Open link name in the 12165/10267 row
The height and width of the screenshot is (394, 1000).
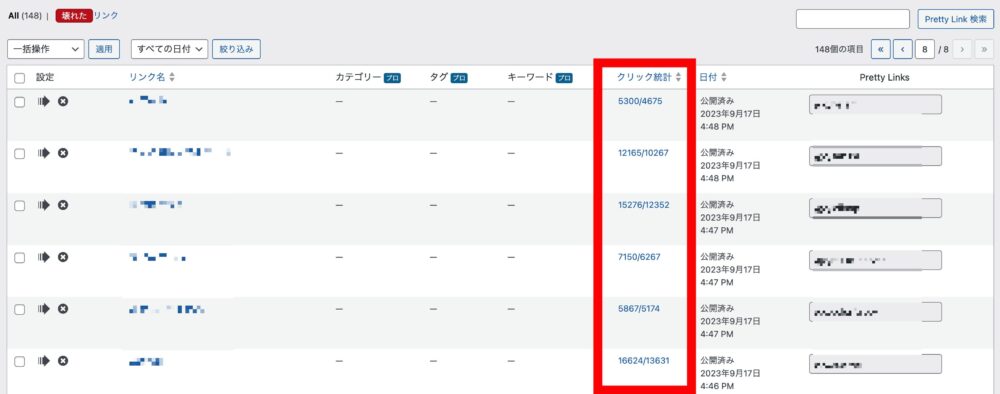179,152
